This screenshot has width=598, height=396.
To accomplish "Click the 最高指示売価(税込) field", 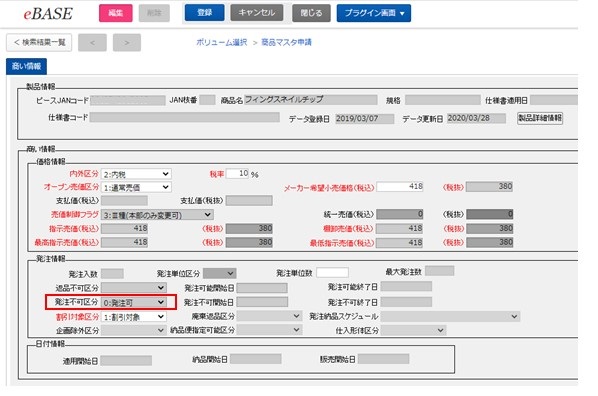I will 124,242.
